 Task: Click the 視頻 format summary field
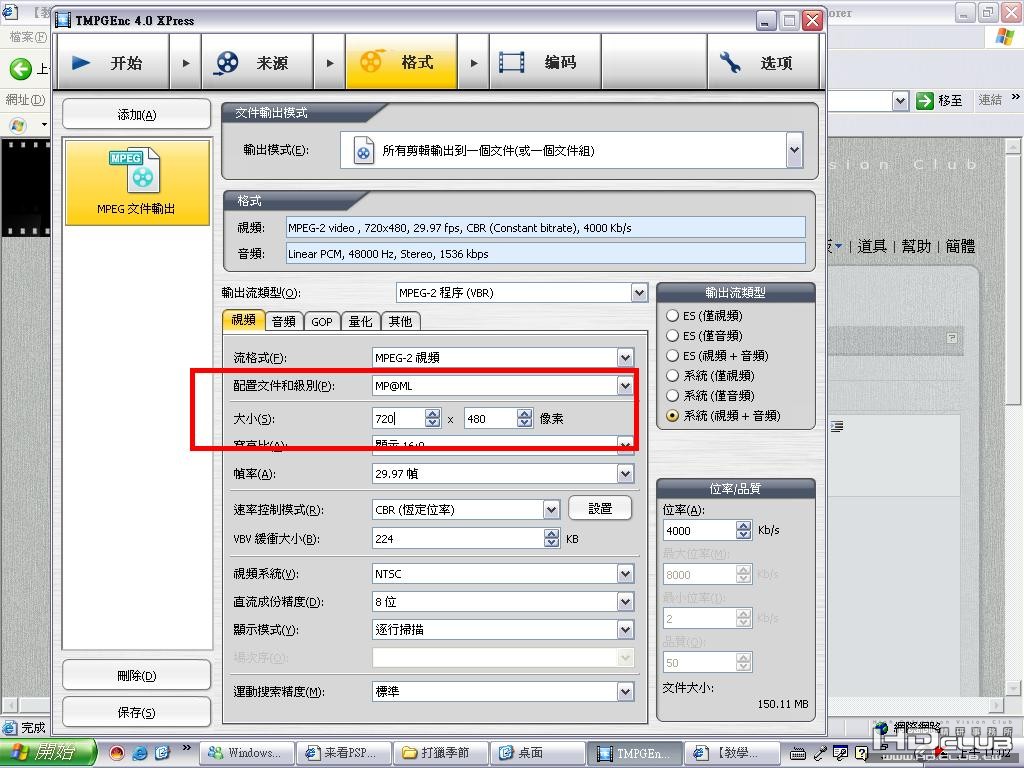(546, 228)
